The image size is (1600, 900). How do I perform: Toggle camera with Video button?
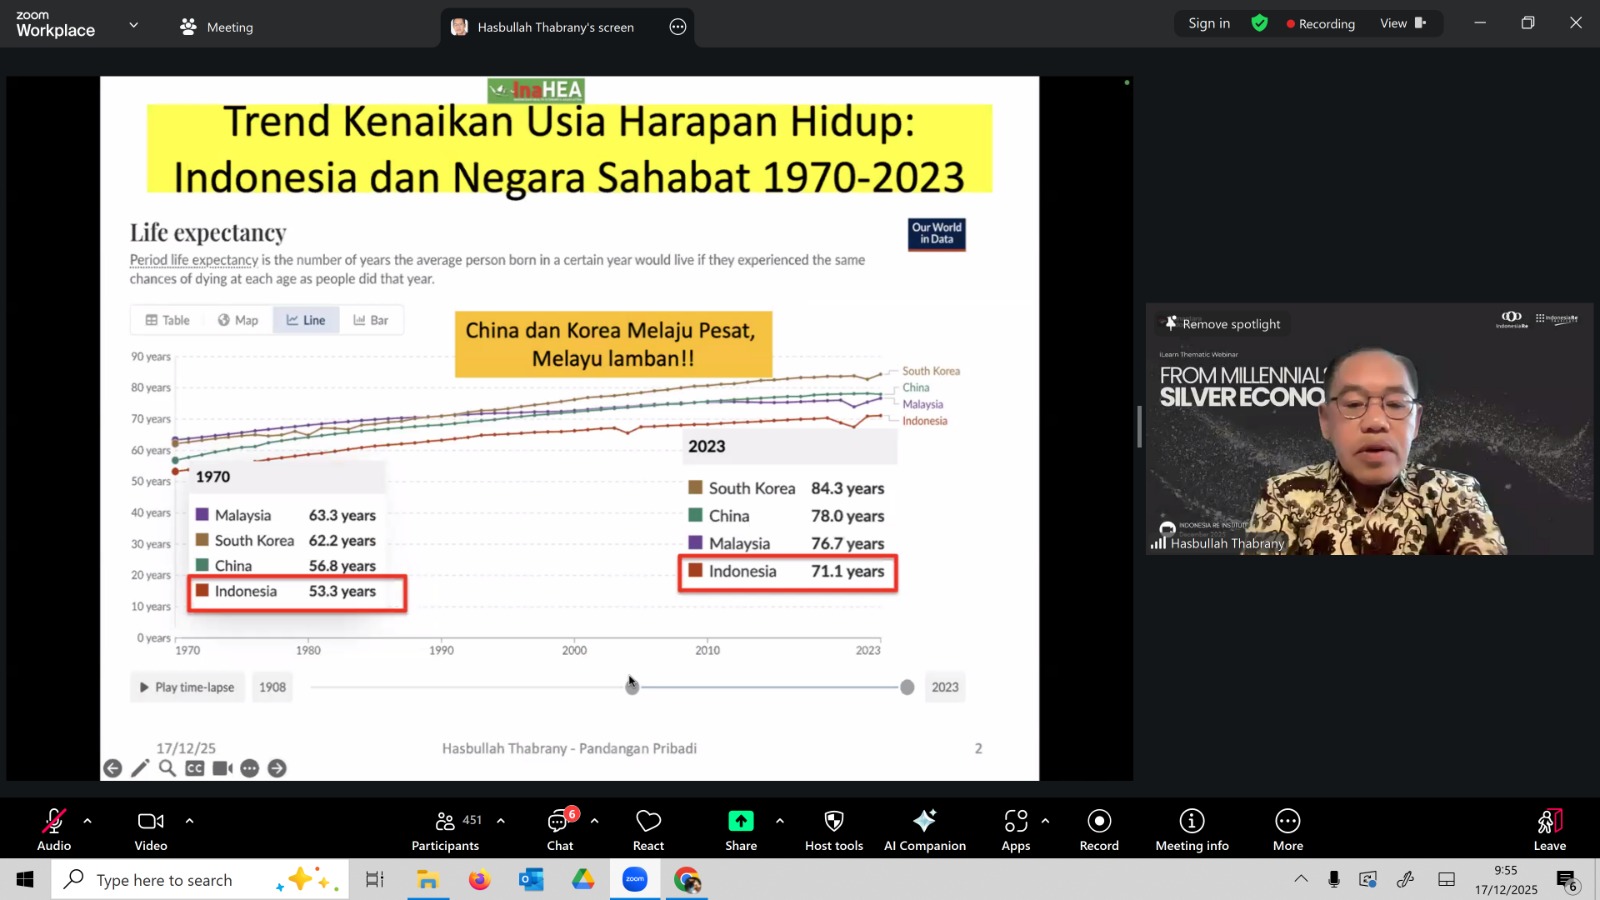[151, 829]
